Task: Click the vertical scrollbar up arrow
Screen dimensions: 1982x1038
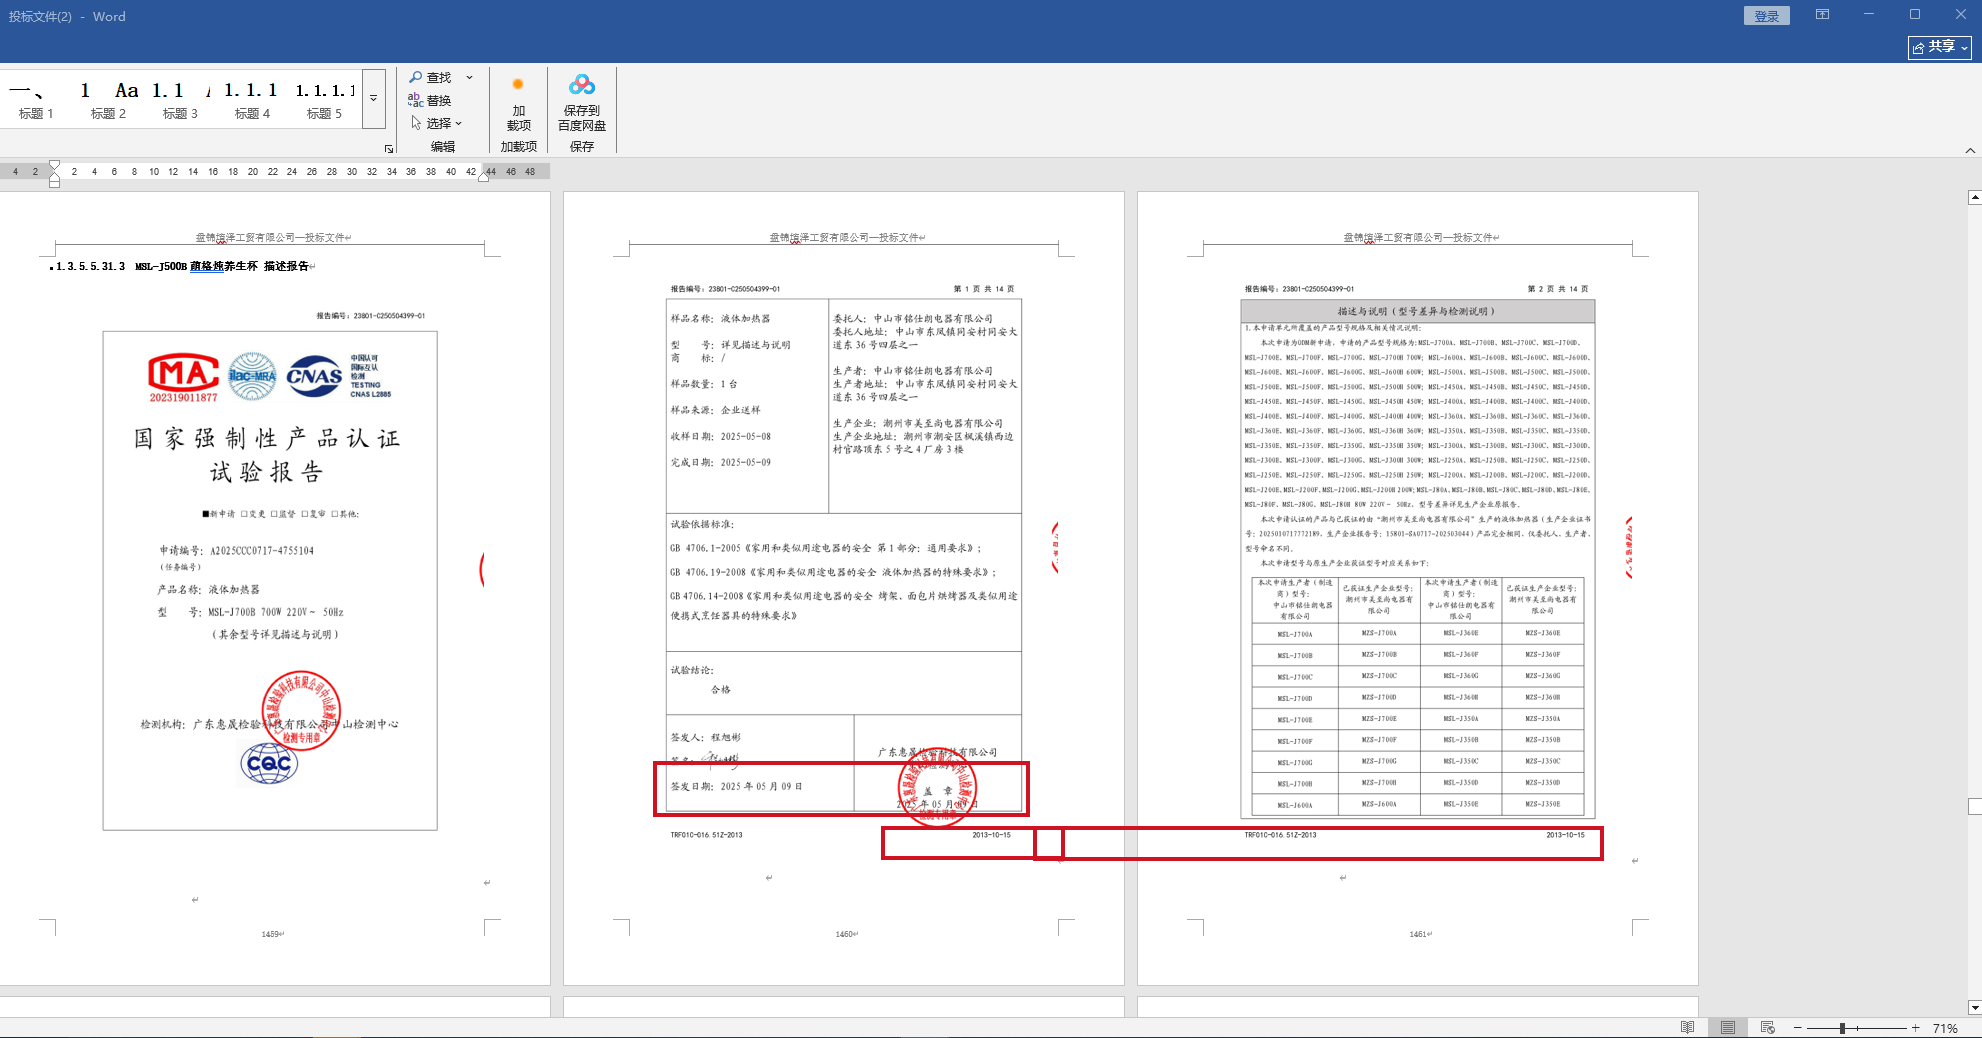Action: 1974,198
